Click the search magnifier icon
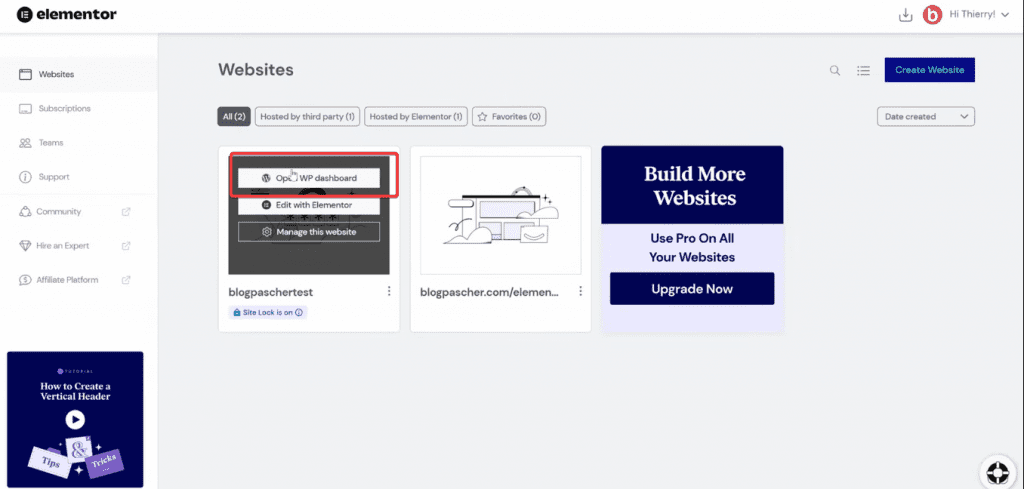The width and height of the screenshot is (1024, 489). 835,71
